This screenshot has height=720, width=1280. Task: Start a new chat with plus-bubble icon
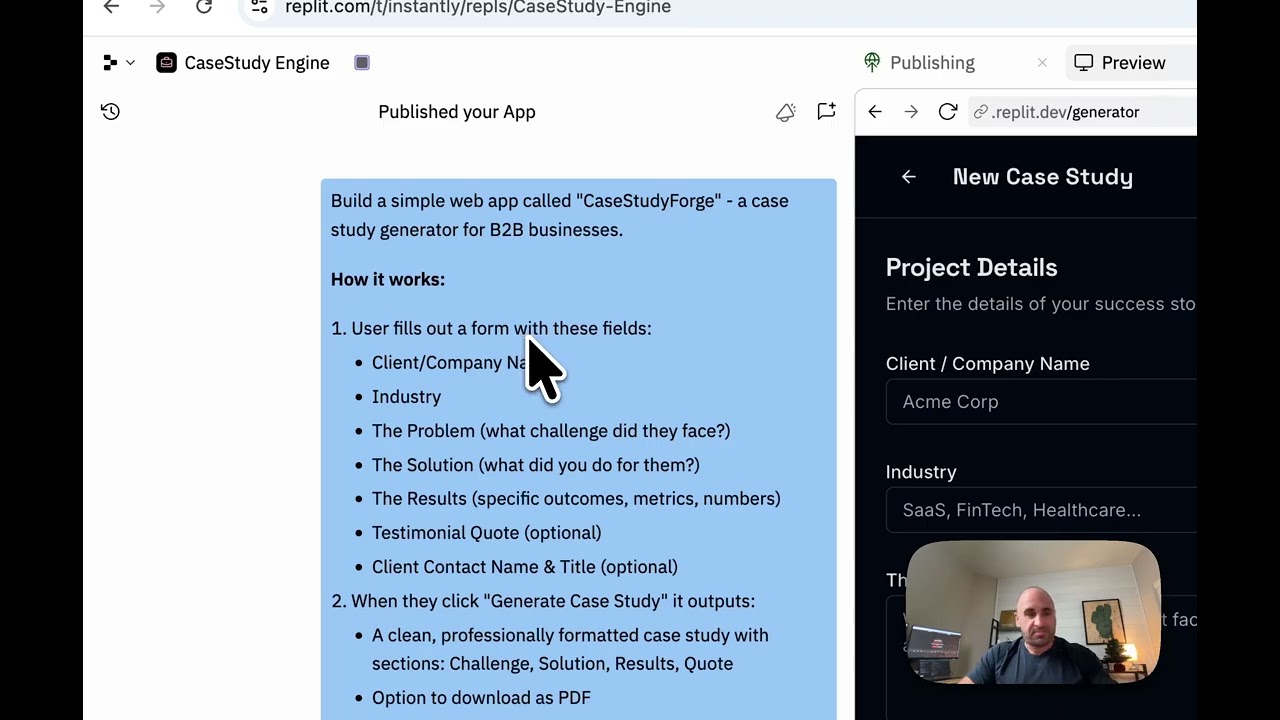[x=826, y=112]
